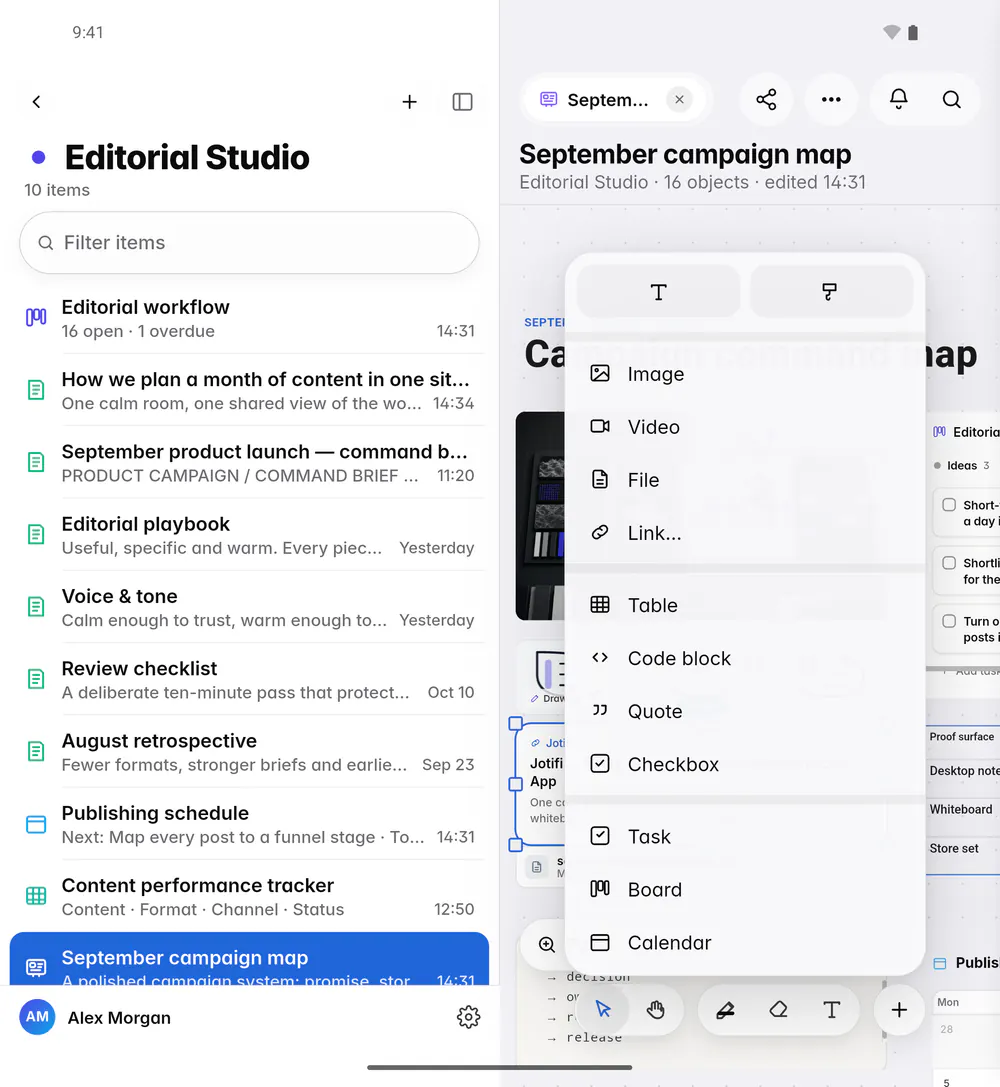Select the September campaign map item
Image resolution: width=1000 pixels, height=1087 pixels.
249,959
